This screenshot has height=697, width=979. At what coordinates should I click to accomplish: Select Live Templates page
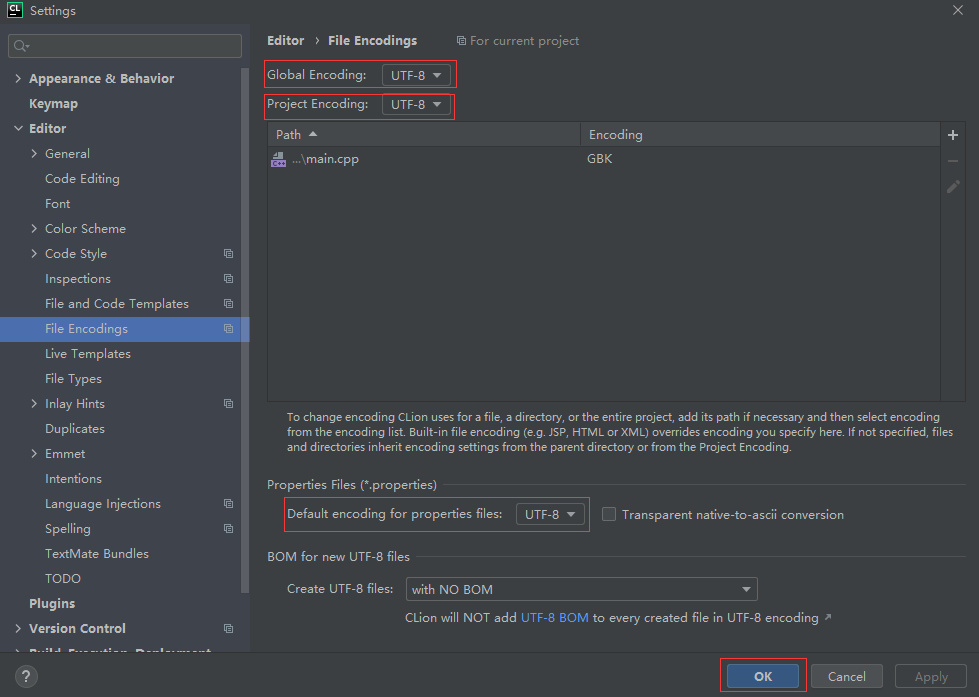(x=88, y=353)
